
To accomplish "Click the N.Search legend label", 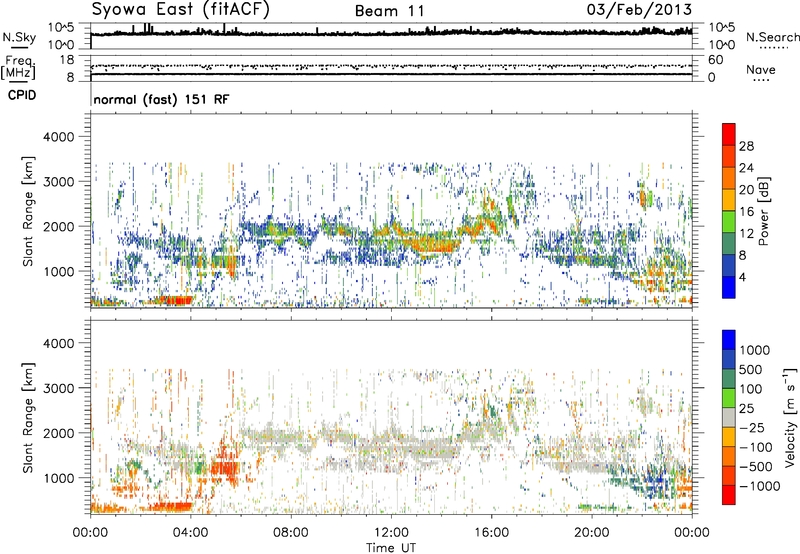I will [x=772, y=37].
